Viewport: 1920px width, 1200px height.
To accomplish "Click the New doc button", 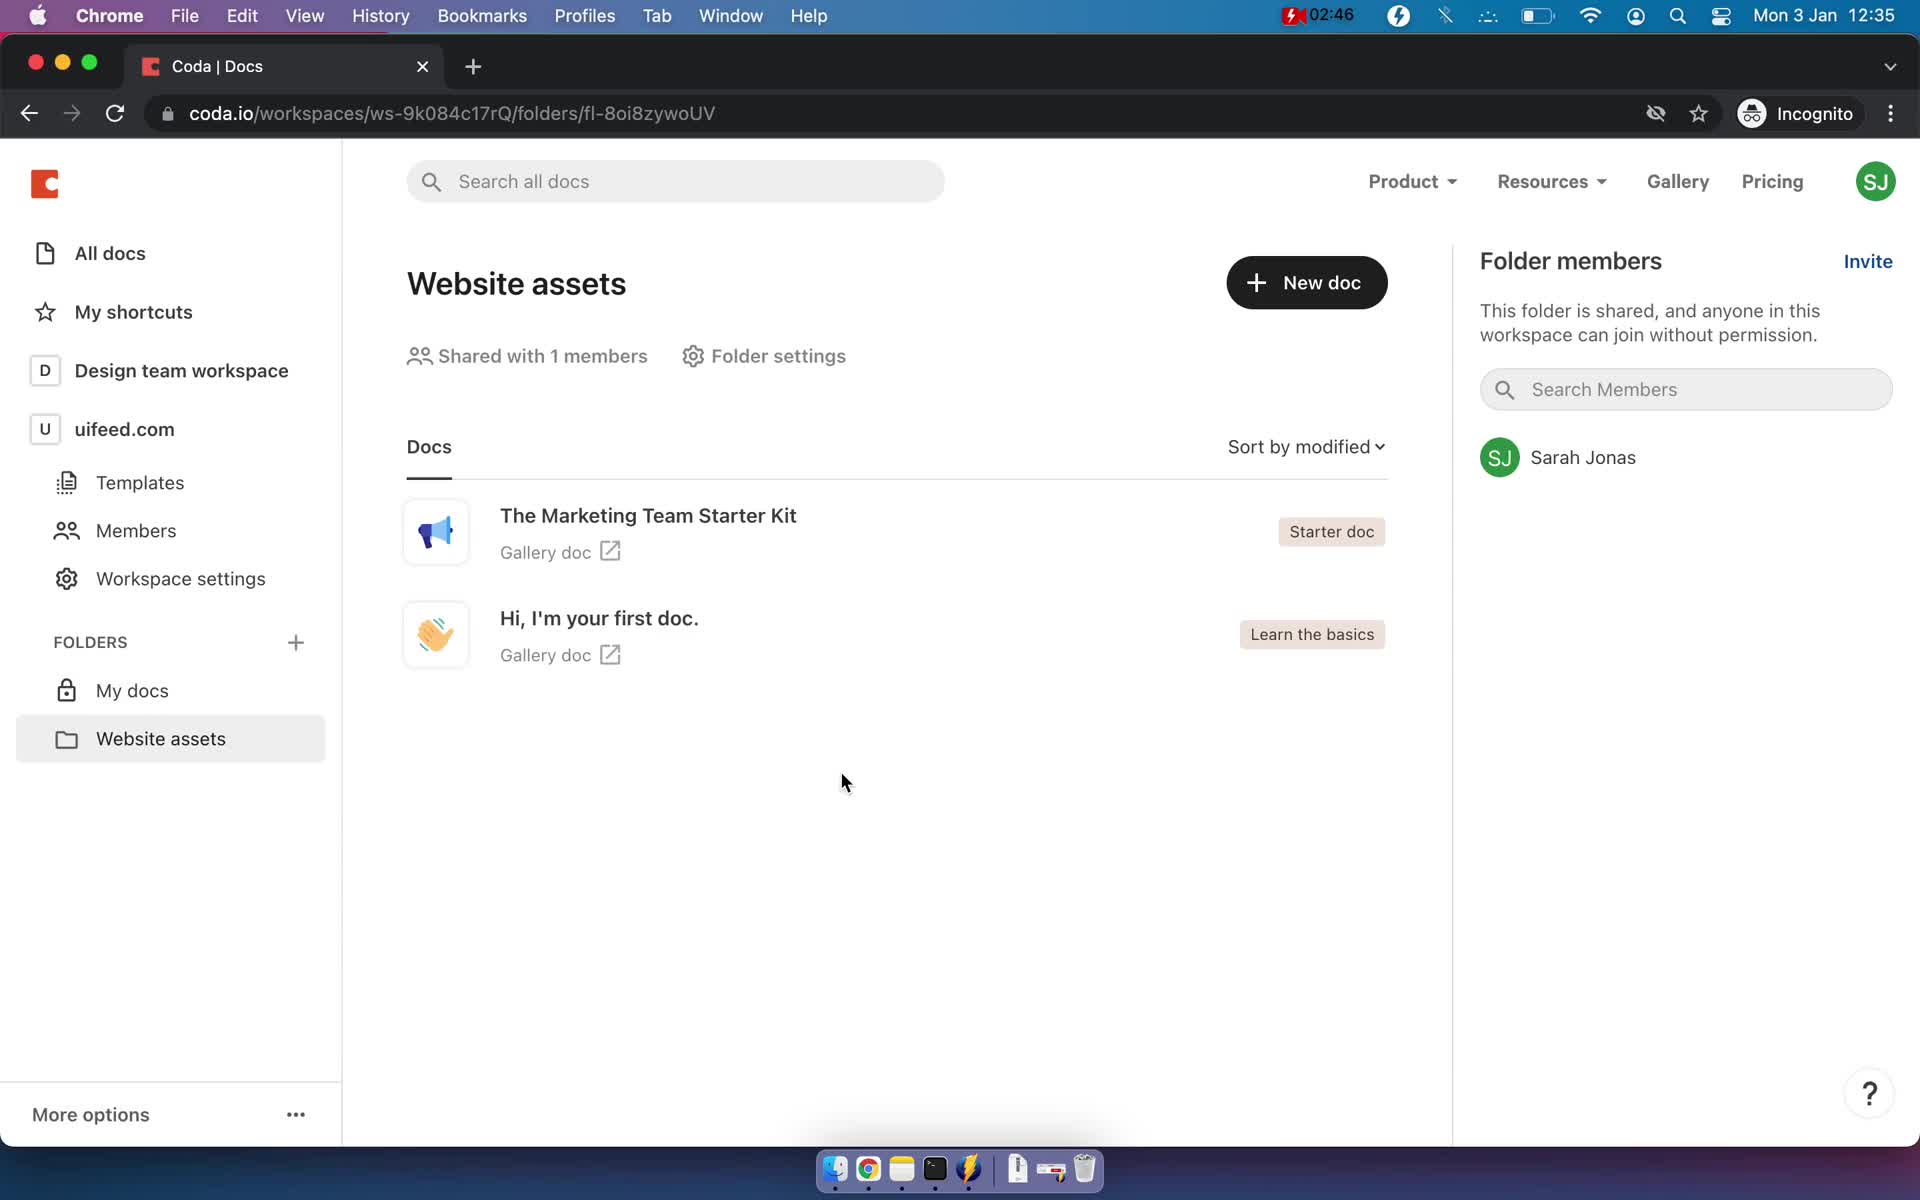I will pyautogui.click(x=1305, y=282).
